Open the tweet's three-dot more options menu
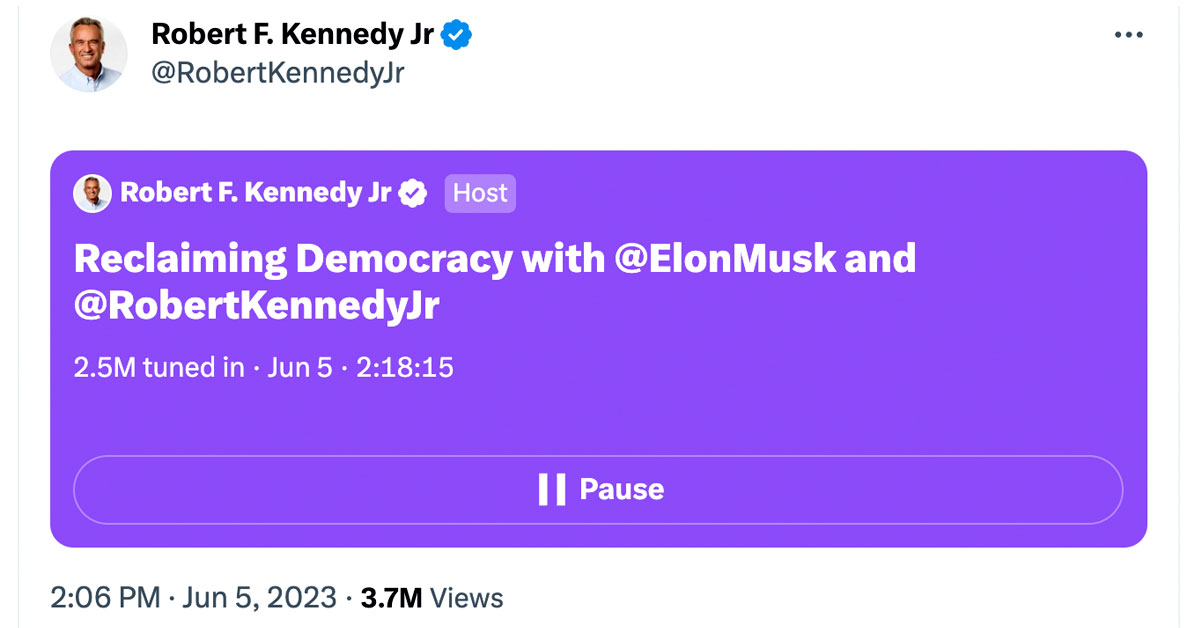This screenshot has height=628, width=1200. click(x=1128, y=35)
